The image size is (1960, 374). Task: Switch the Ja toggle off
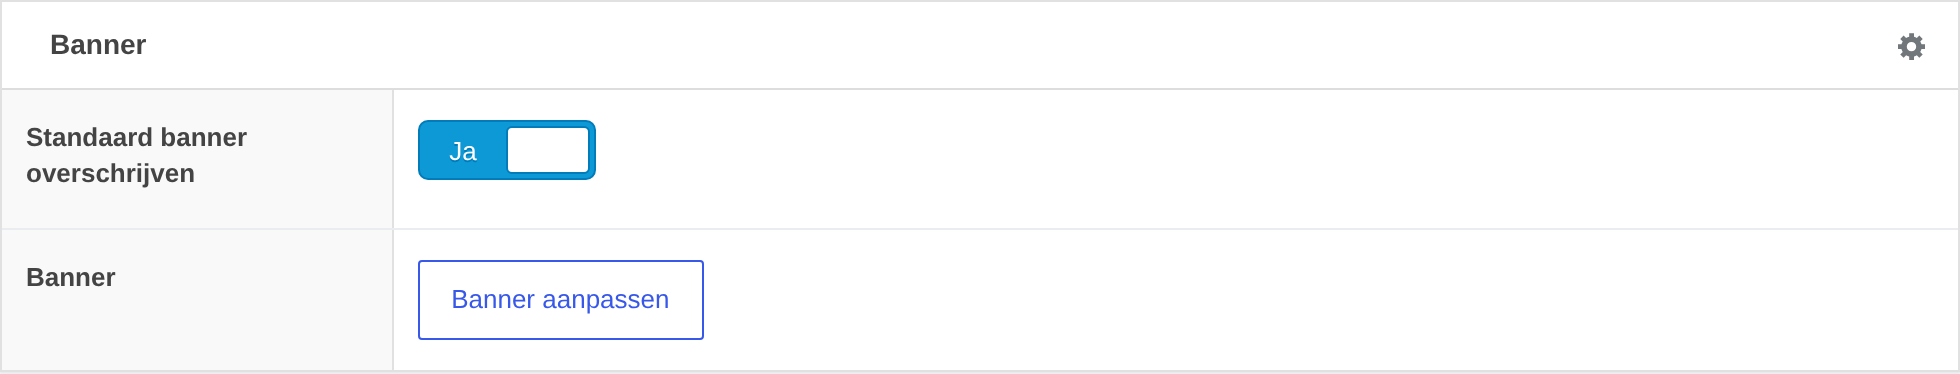(507, 150)
